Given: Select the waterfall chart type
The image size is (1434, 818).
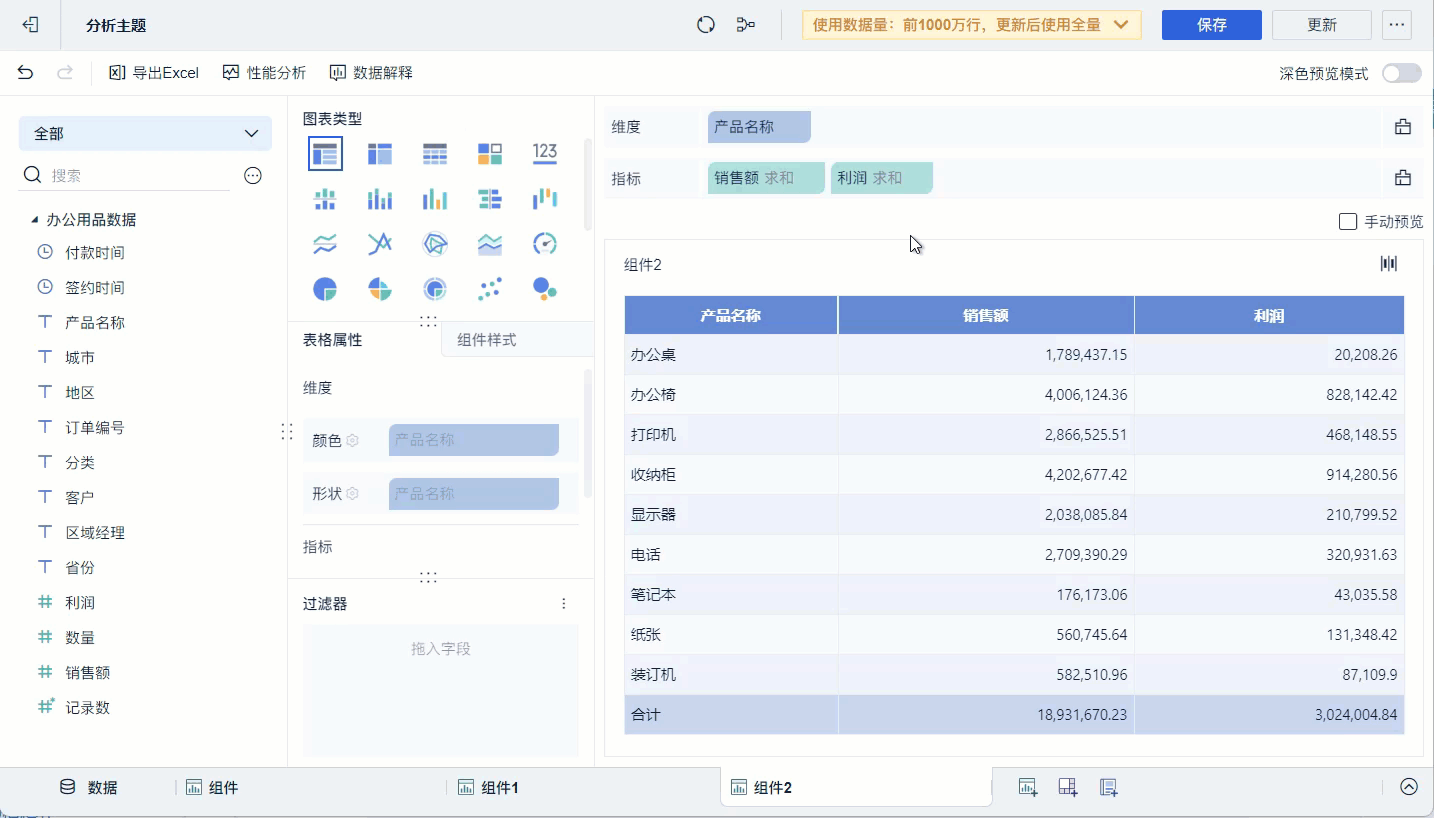Looking at the screenshot, I should [x=545, y=199].
